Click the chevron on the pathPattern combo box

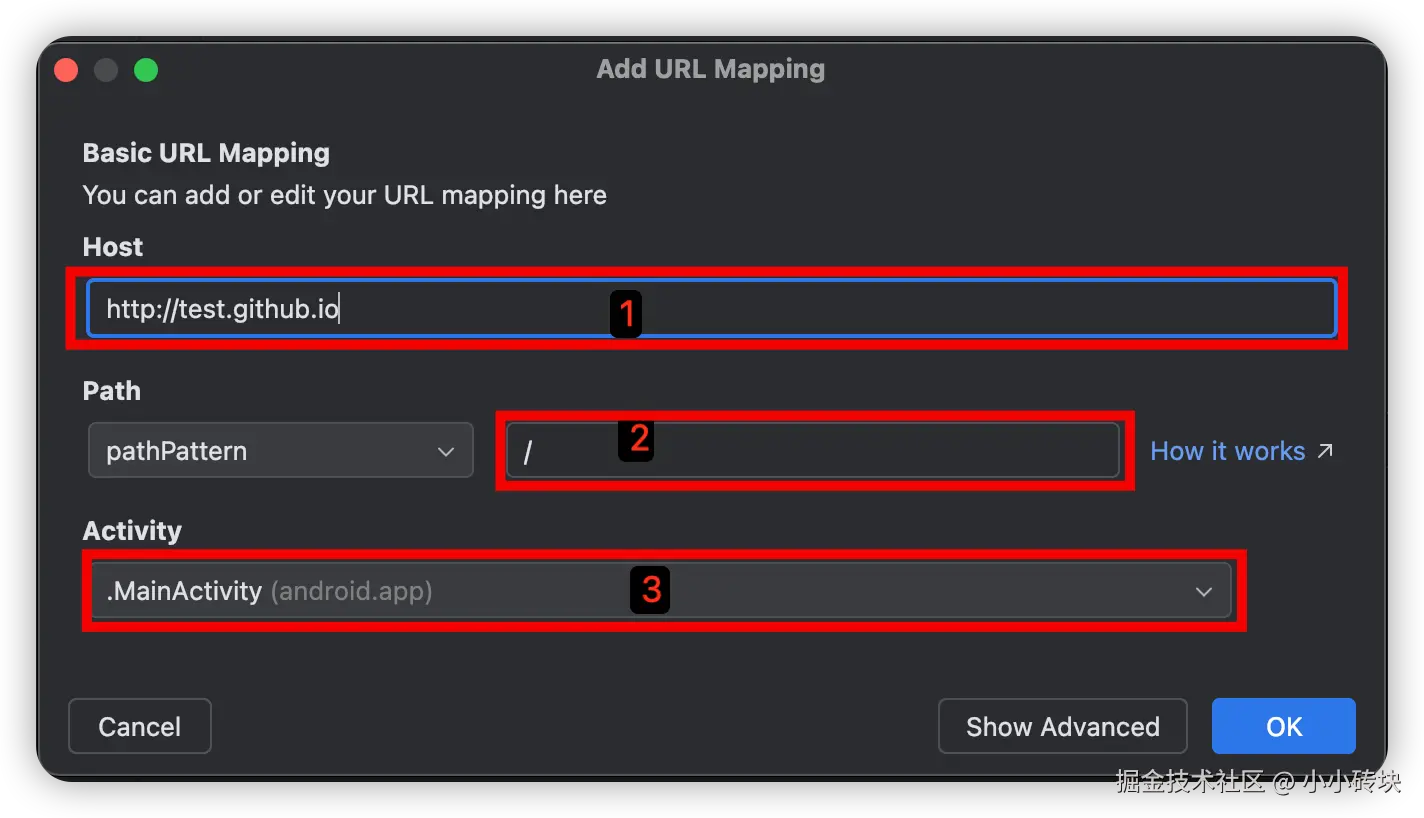point(446,452)
